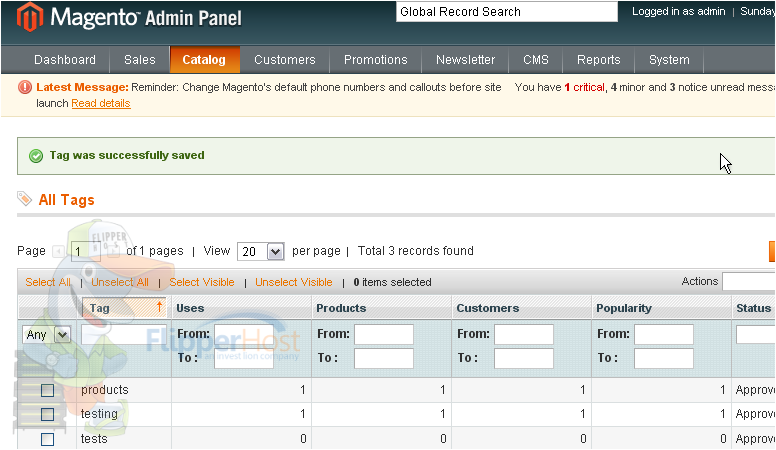Image resolution: width=776 pixels, height=450 pixels.
Task: Click the Total 3 records found text
Action: click(416, 251)
